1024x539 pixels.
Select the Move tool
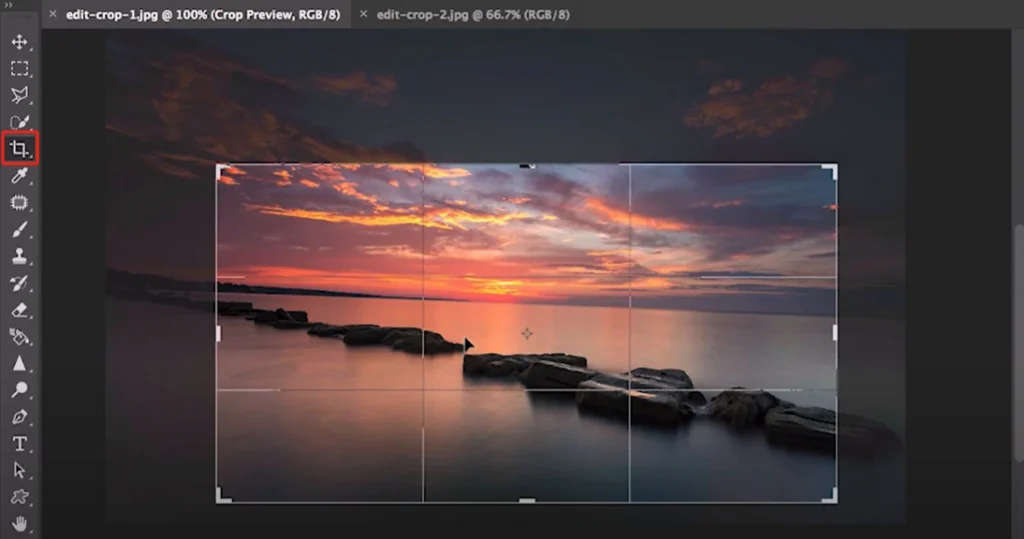19,42
